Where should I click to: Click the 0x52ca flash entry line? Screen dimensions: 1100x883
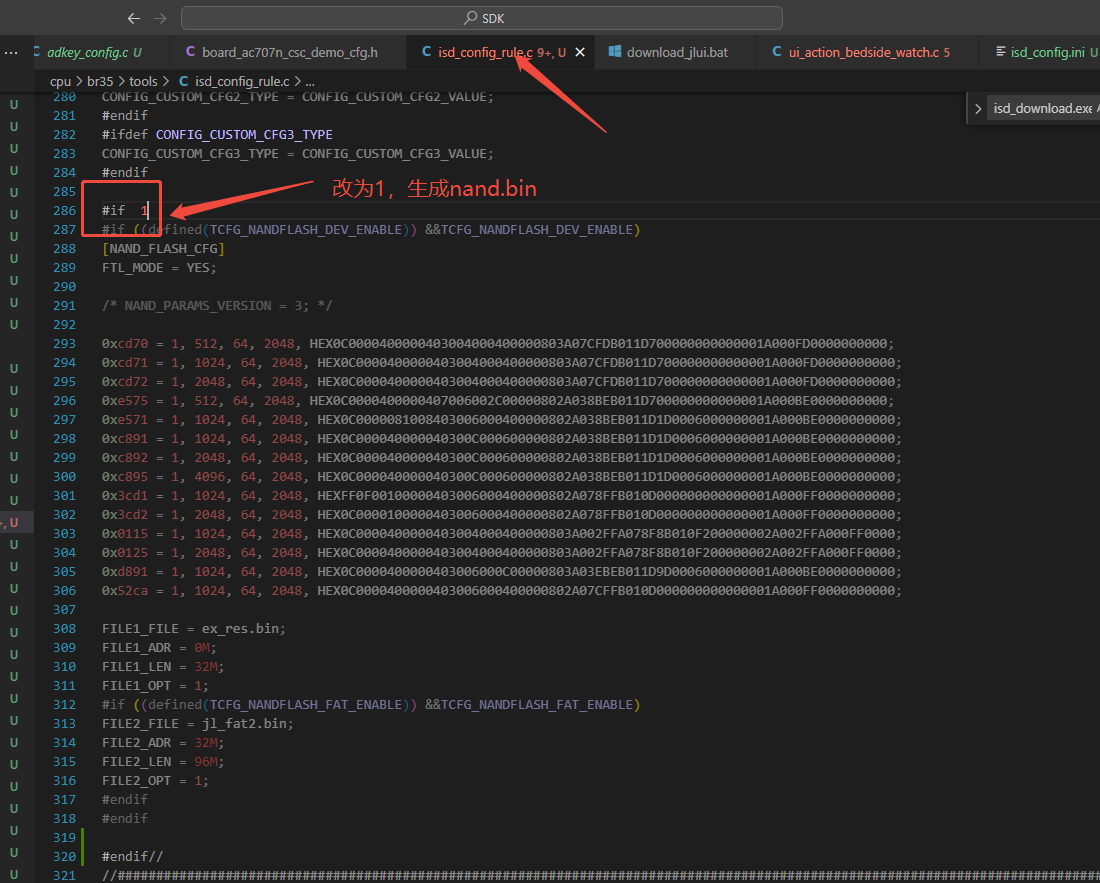[502, 591]
